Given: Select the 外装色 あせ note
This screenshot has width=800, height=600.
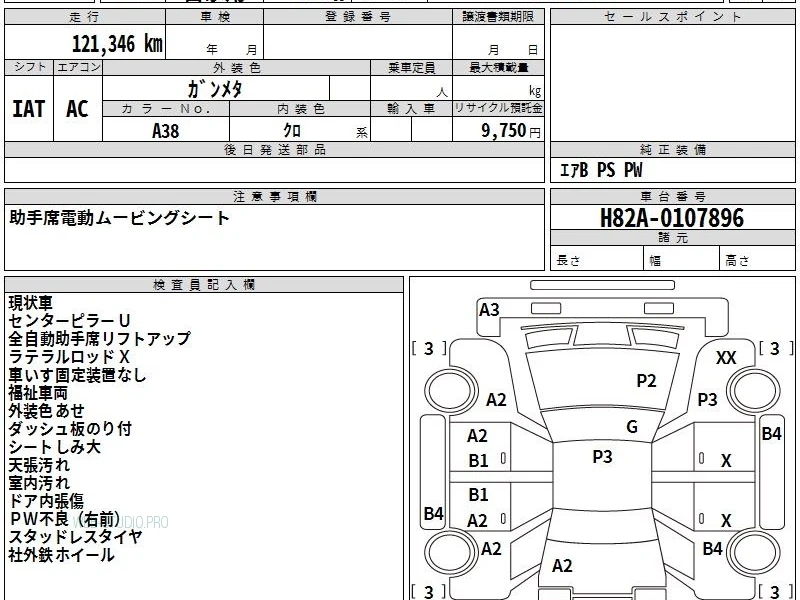Looking at the screenshot, I should coord(46,411).
